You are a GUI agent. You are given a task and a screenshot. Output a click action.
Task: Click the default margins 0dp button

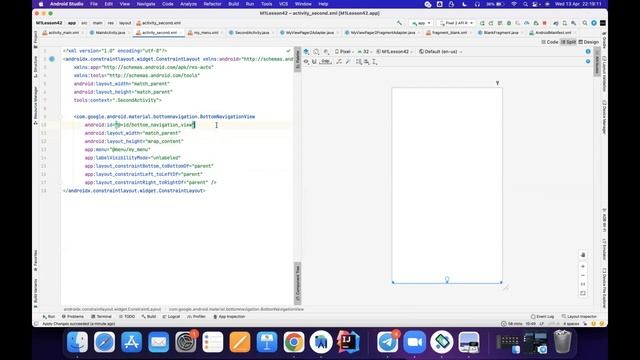point(325,62)
